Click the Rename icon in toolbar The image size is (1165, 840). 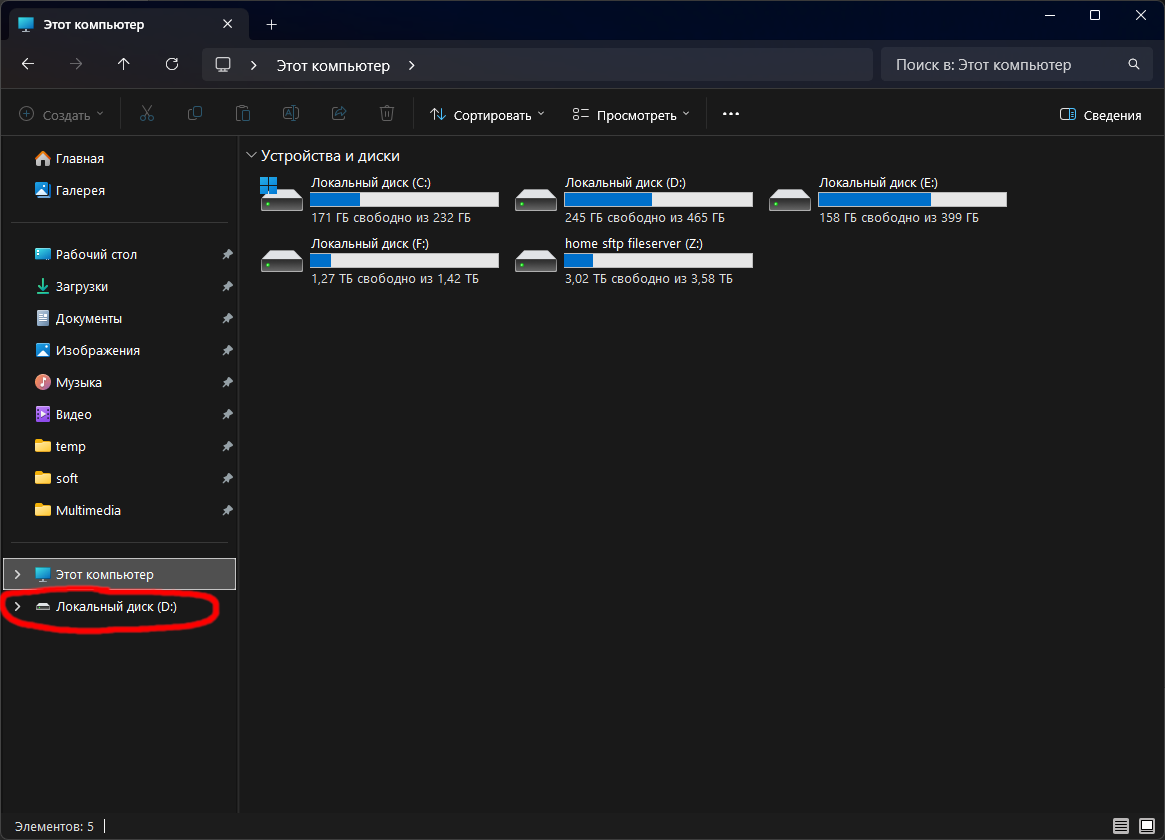tap(291, 114)
